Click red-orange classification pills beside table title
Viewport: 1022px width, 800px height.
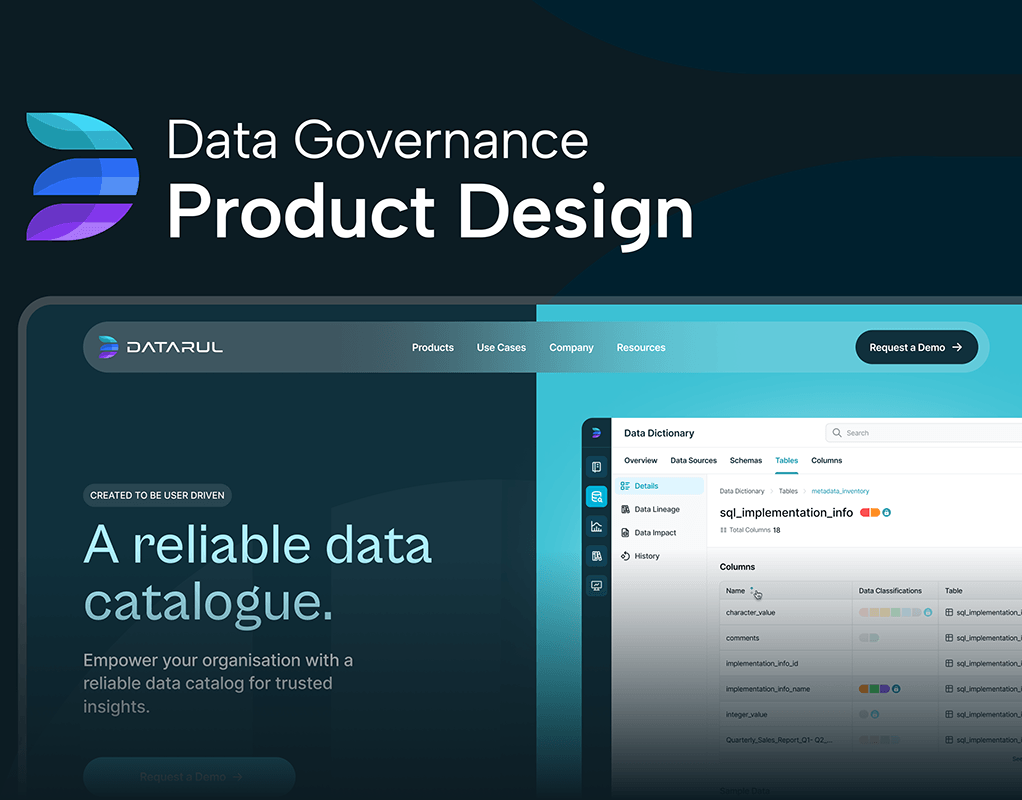869,512
